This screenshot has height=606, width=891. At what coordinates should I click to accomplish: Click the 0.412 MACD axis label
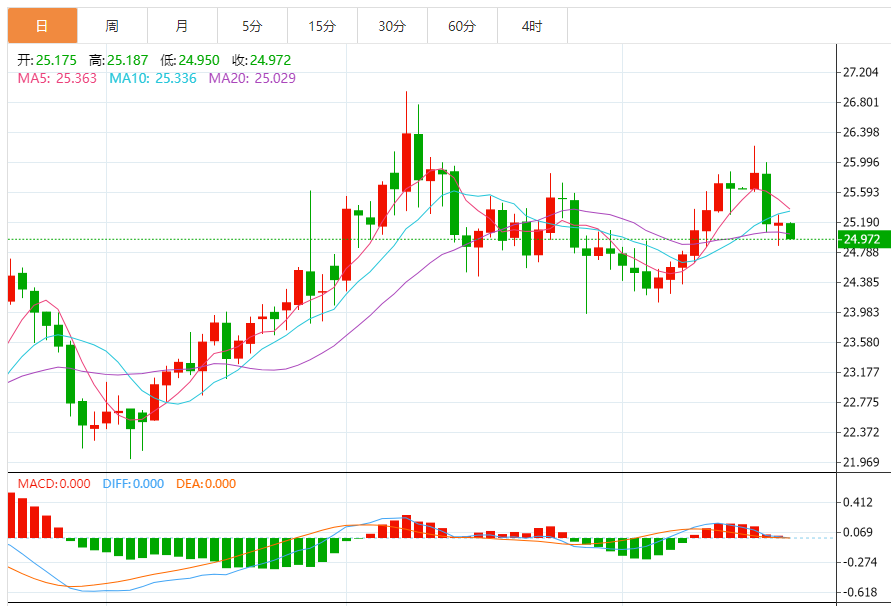pos(857,503)
